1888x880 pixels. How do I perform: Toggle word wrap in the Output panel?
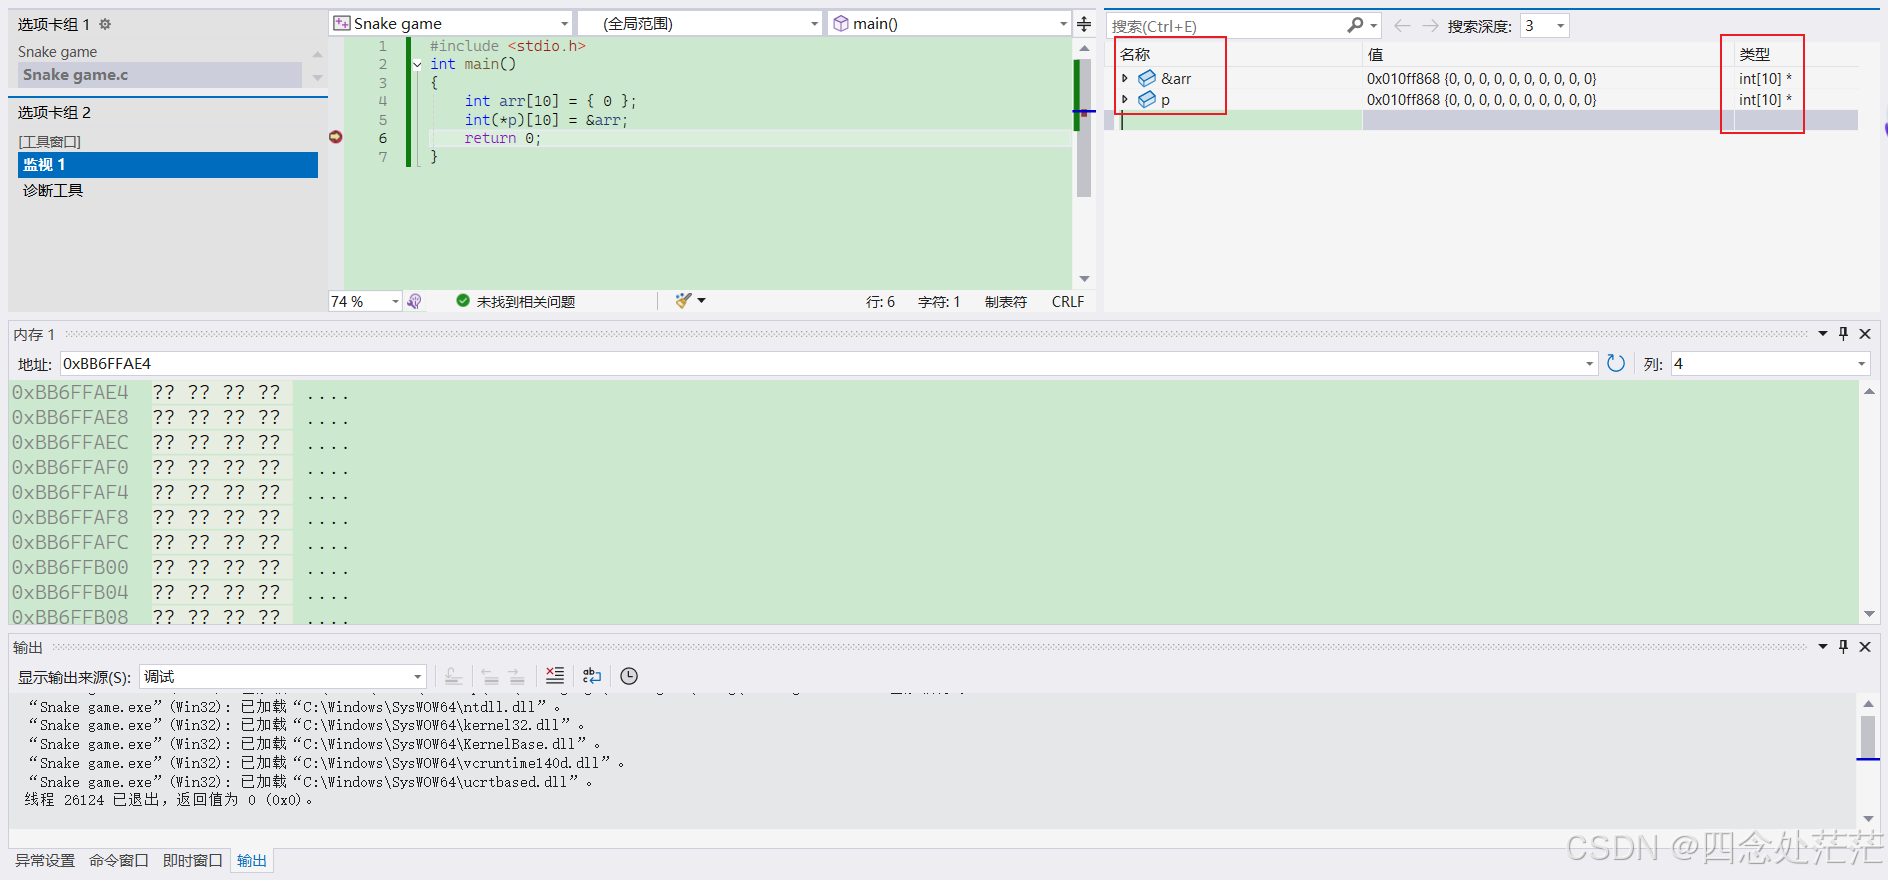tap(592, 676)
